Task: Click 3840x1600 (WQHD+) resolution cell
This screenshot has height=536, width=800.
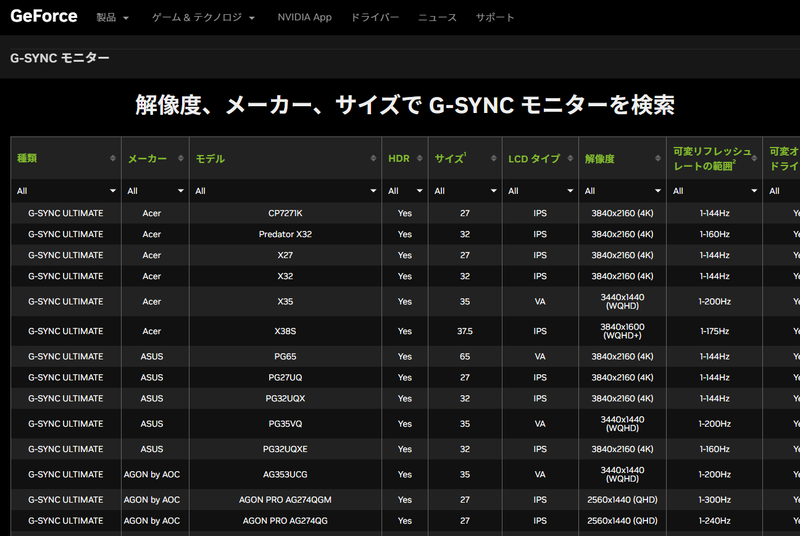Action: [x=622, y=331]
